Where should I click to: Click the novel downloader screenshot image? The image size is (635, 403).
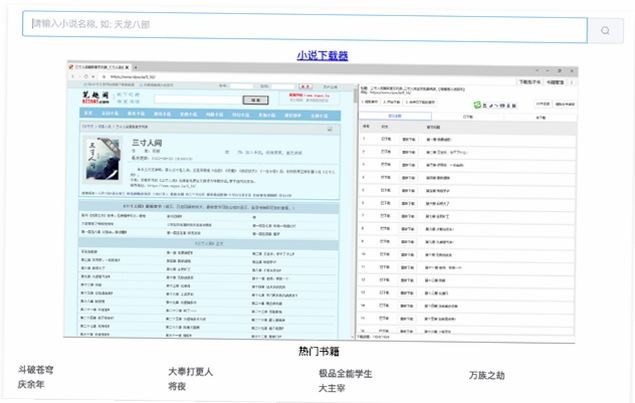(x=320, y=202)
